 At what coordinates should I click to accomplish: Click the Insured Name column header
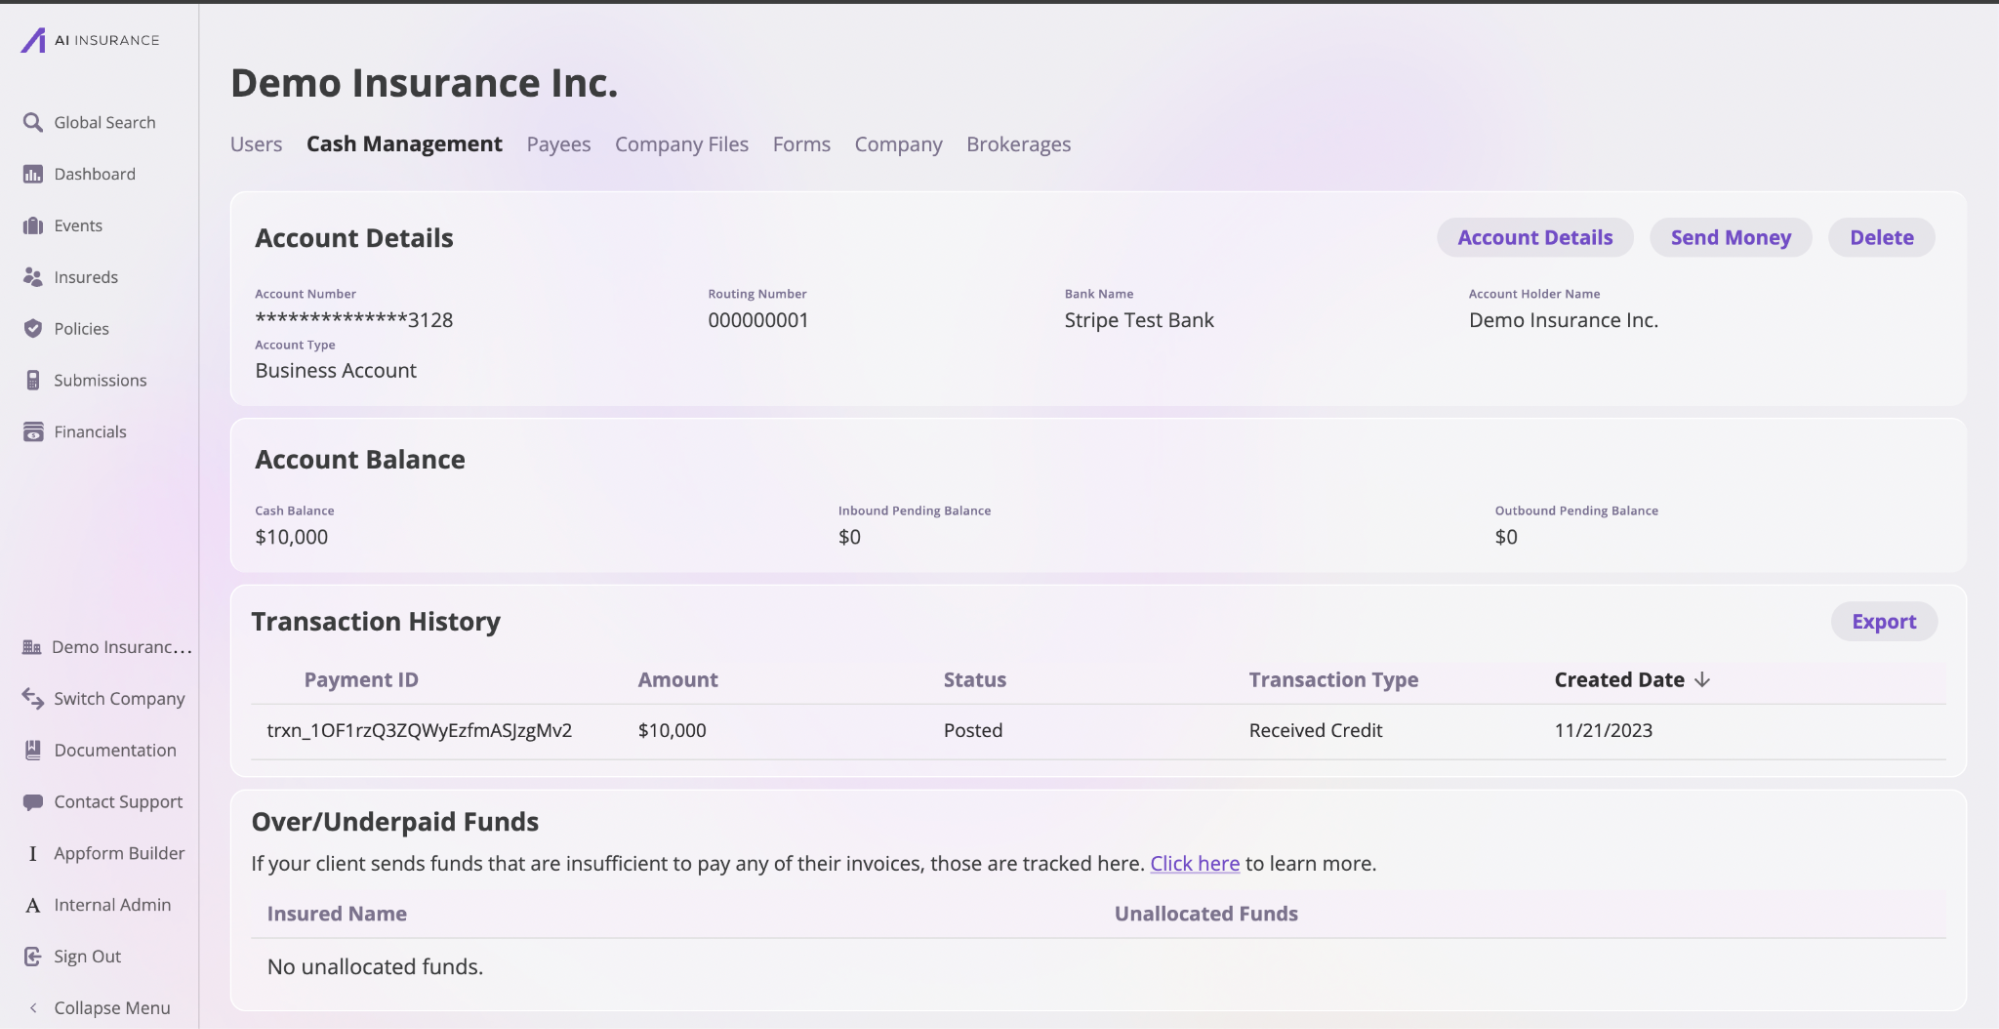click(337, 913)
